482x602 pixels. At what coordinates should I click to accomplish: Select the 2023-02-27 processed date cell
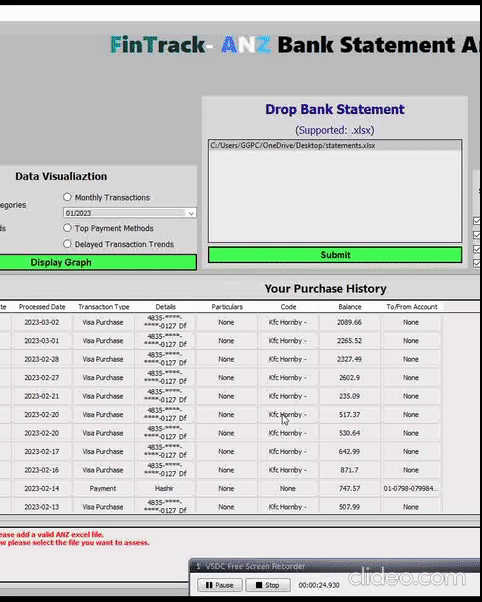tap(41, 378)
